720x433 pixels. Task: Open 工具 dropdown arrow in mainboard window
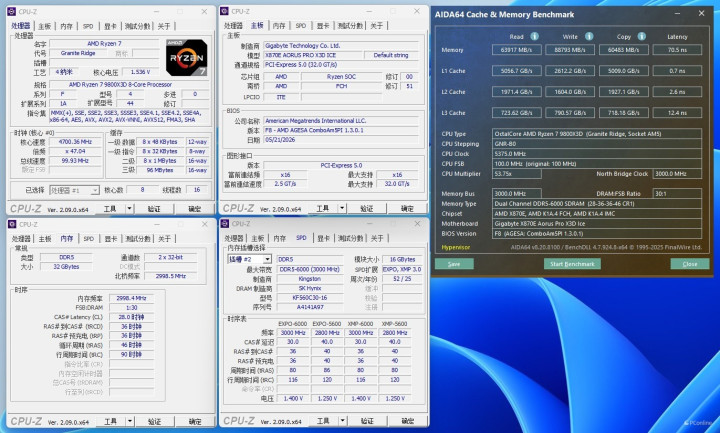click(x=342, y=208)
